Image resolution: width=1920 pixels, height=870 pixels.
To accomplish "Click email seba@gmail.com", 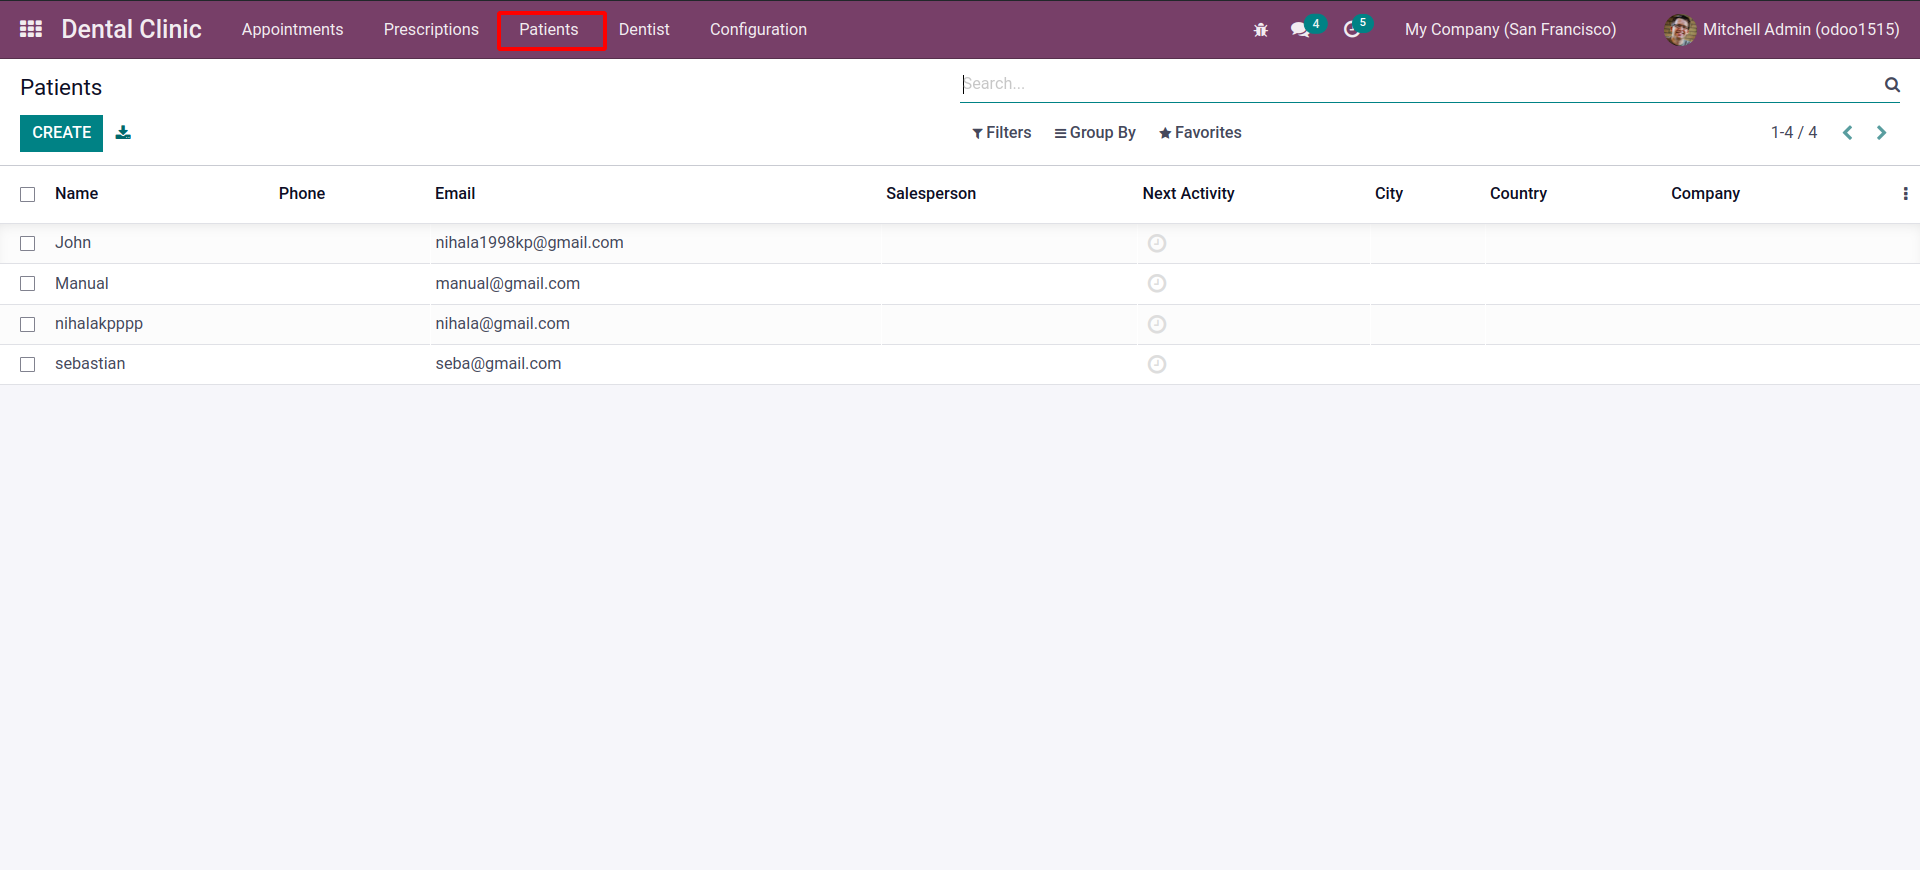I will 498,364.
